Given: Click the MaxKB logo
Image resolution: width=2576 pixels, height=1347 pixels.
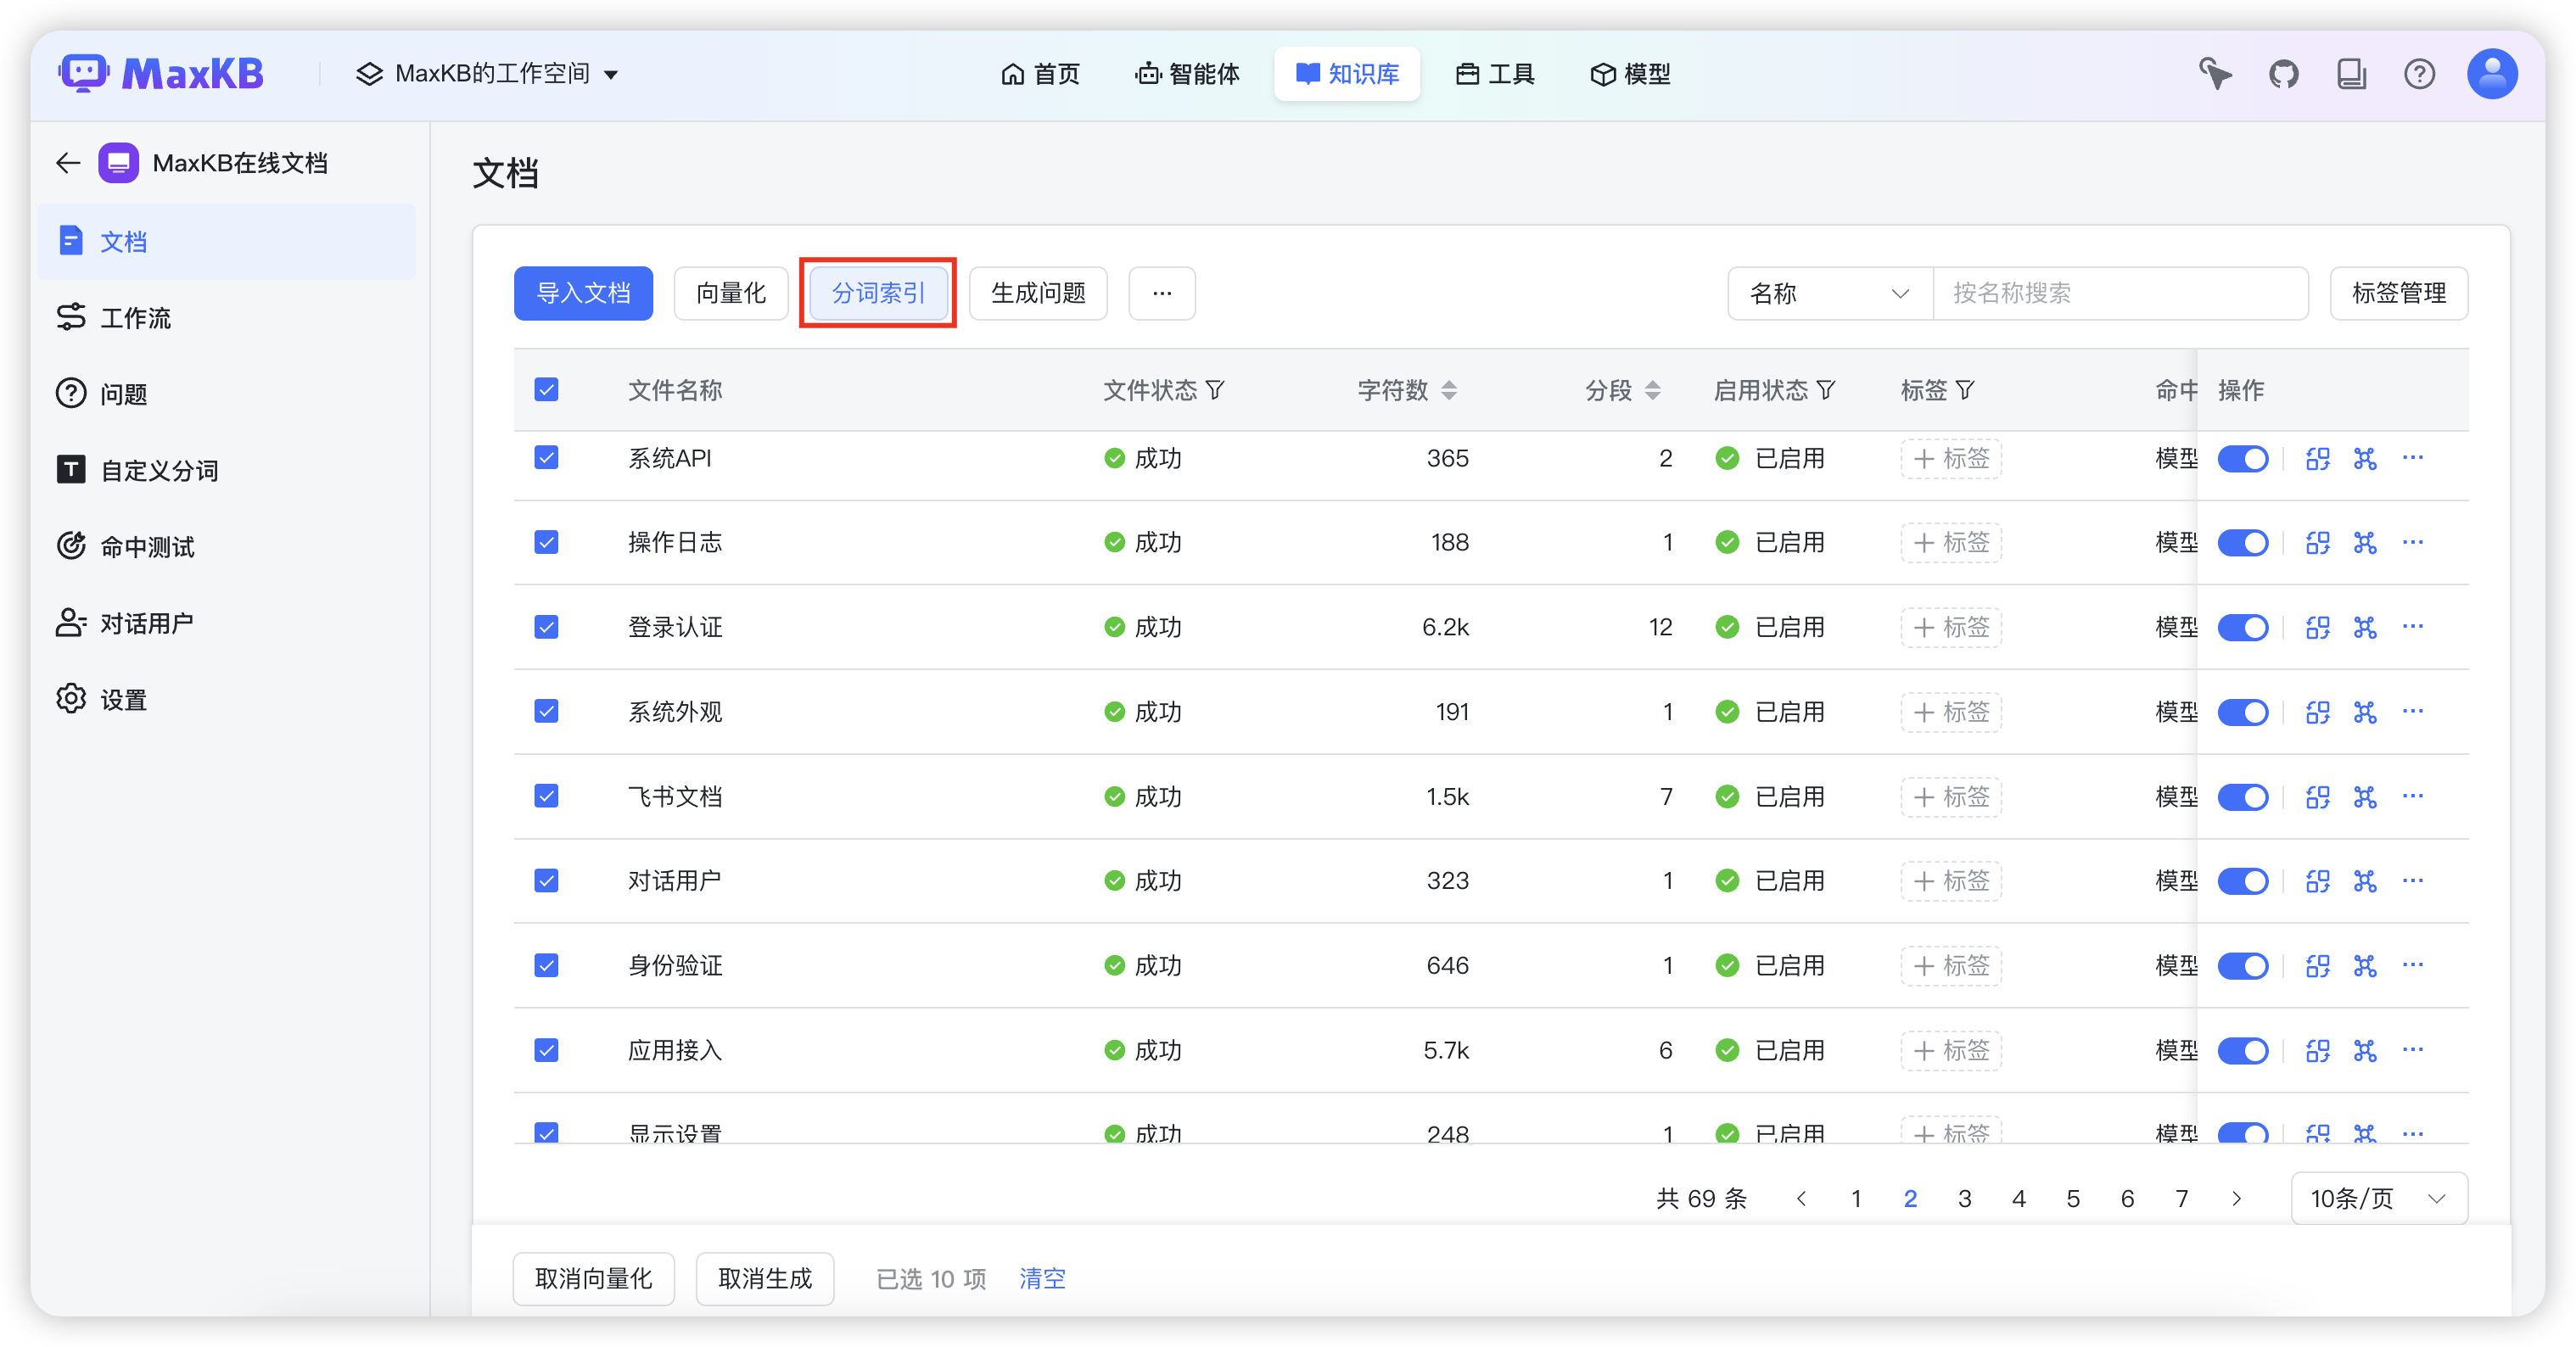Looking at the screenshot, I should (162, 74).
